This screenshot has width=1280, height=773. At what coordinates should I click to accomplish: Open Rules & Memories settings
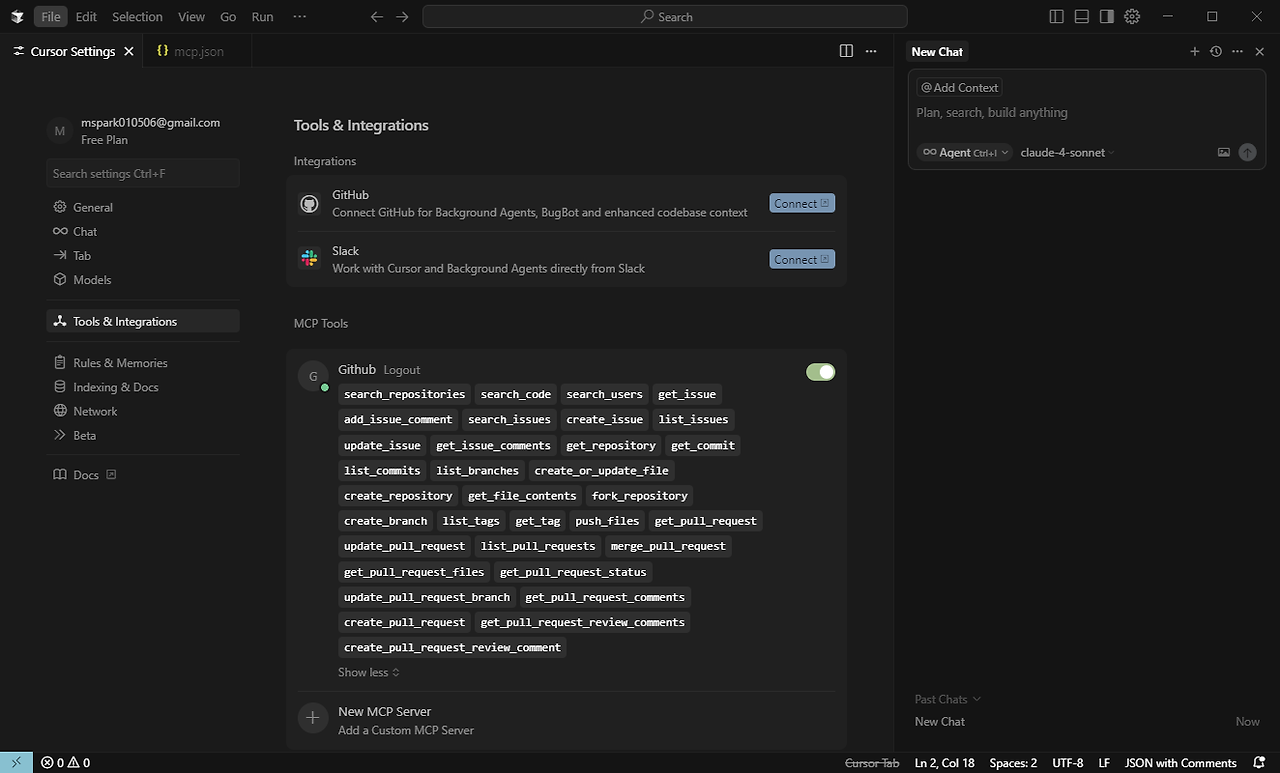pos(142,363)
